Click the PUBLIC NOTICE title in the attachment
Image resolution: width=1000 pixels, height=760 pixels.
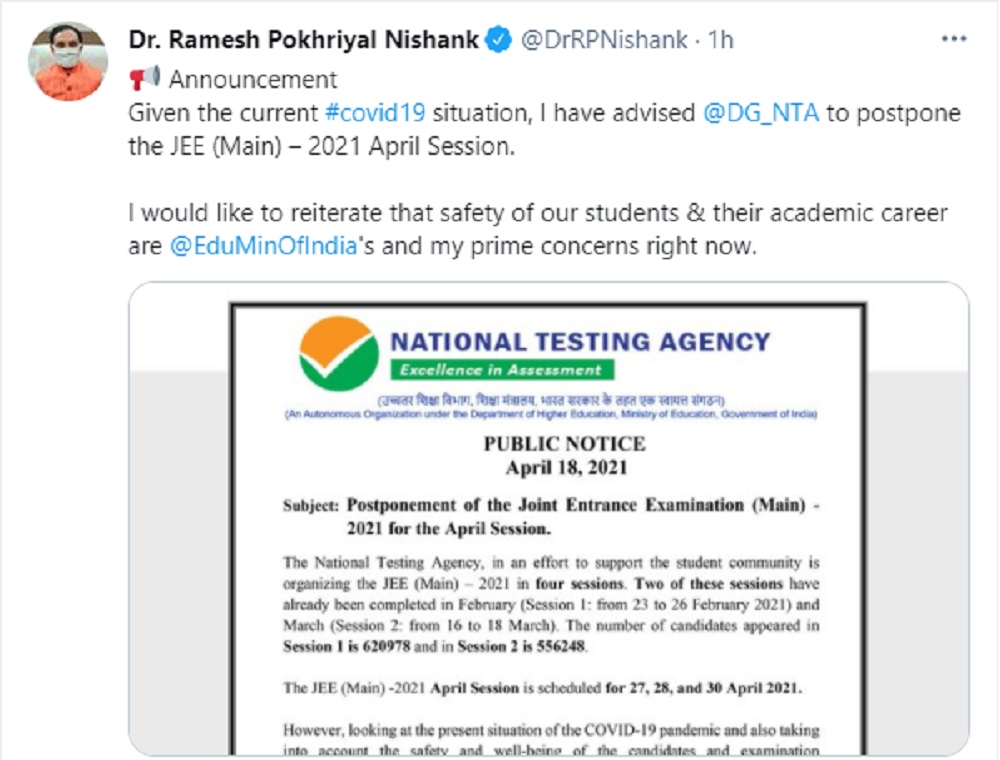pos(564,444)
